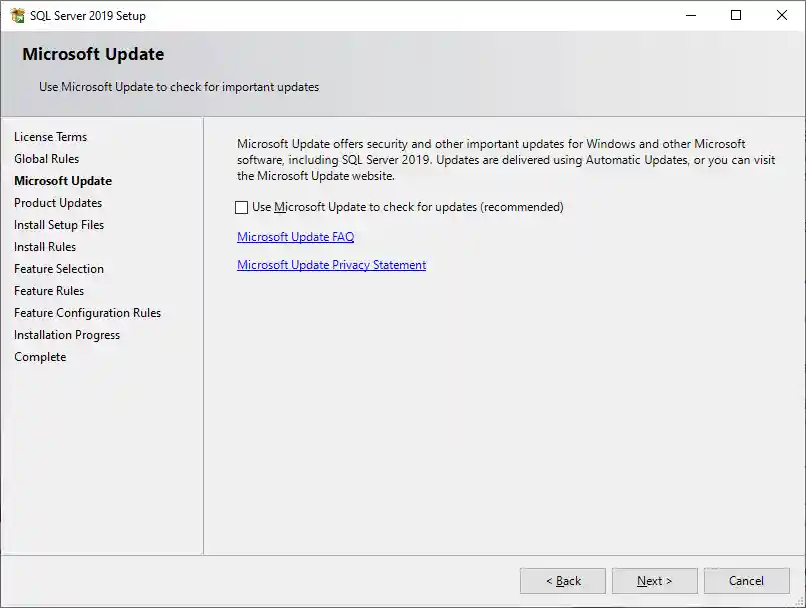Viewport: 806px width, 608px height.
Task: Select the Global Rules step
Action: tap(46, 158)
